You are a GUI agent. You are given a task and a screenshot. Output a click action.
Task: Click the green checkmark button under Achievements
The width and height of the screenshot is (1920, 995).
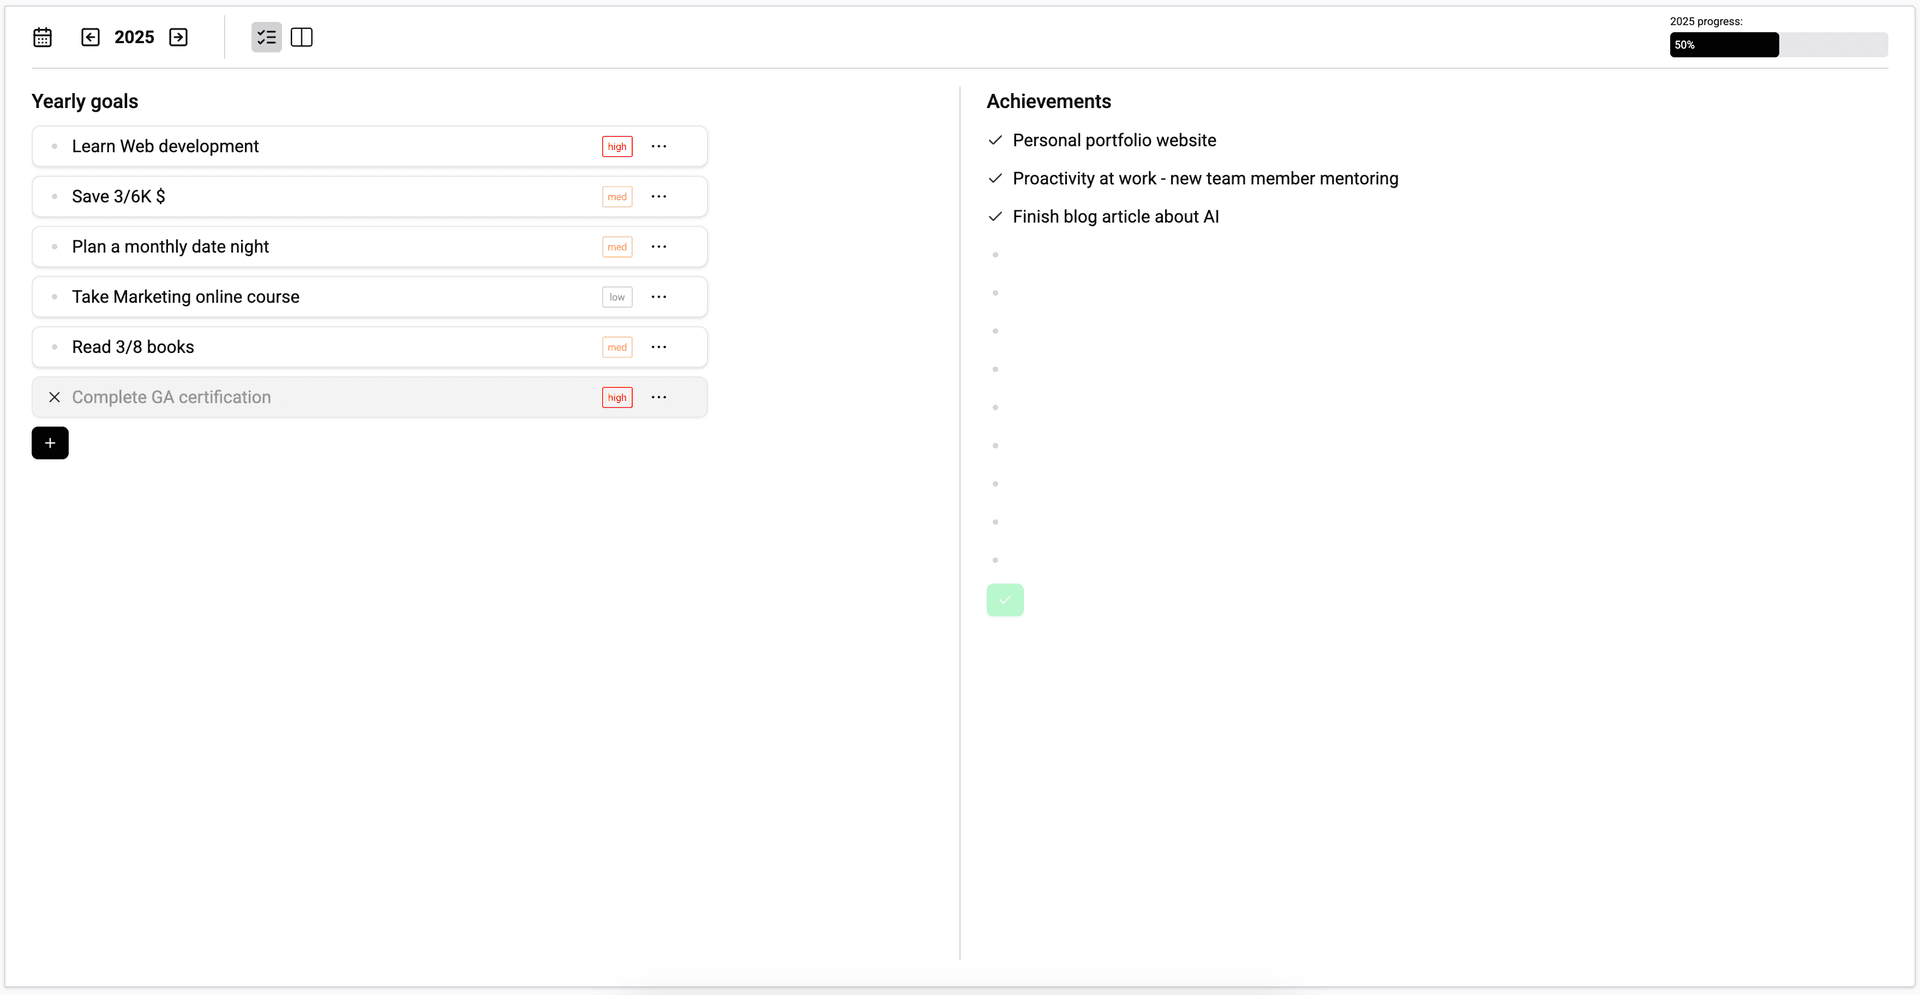pos(1005,600)
